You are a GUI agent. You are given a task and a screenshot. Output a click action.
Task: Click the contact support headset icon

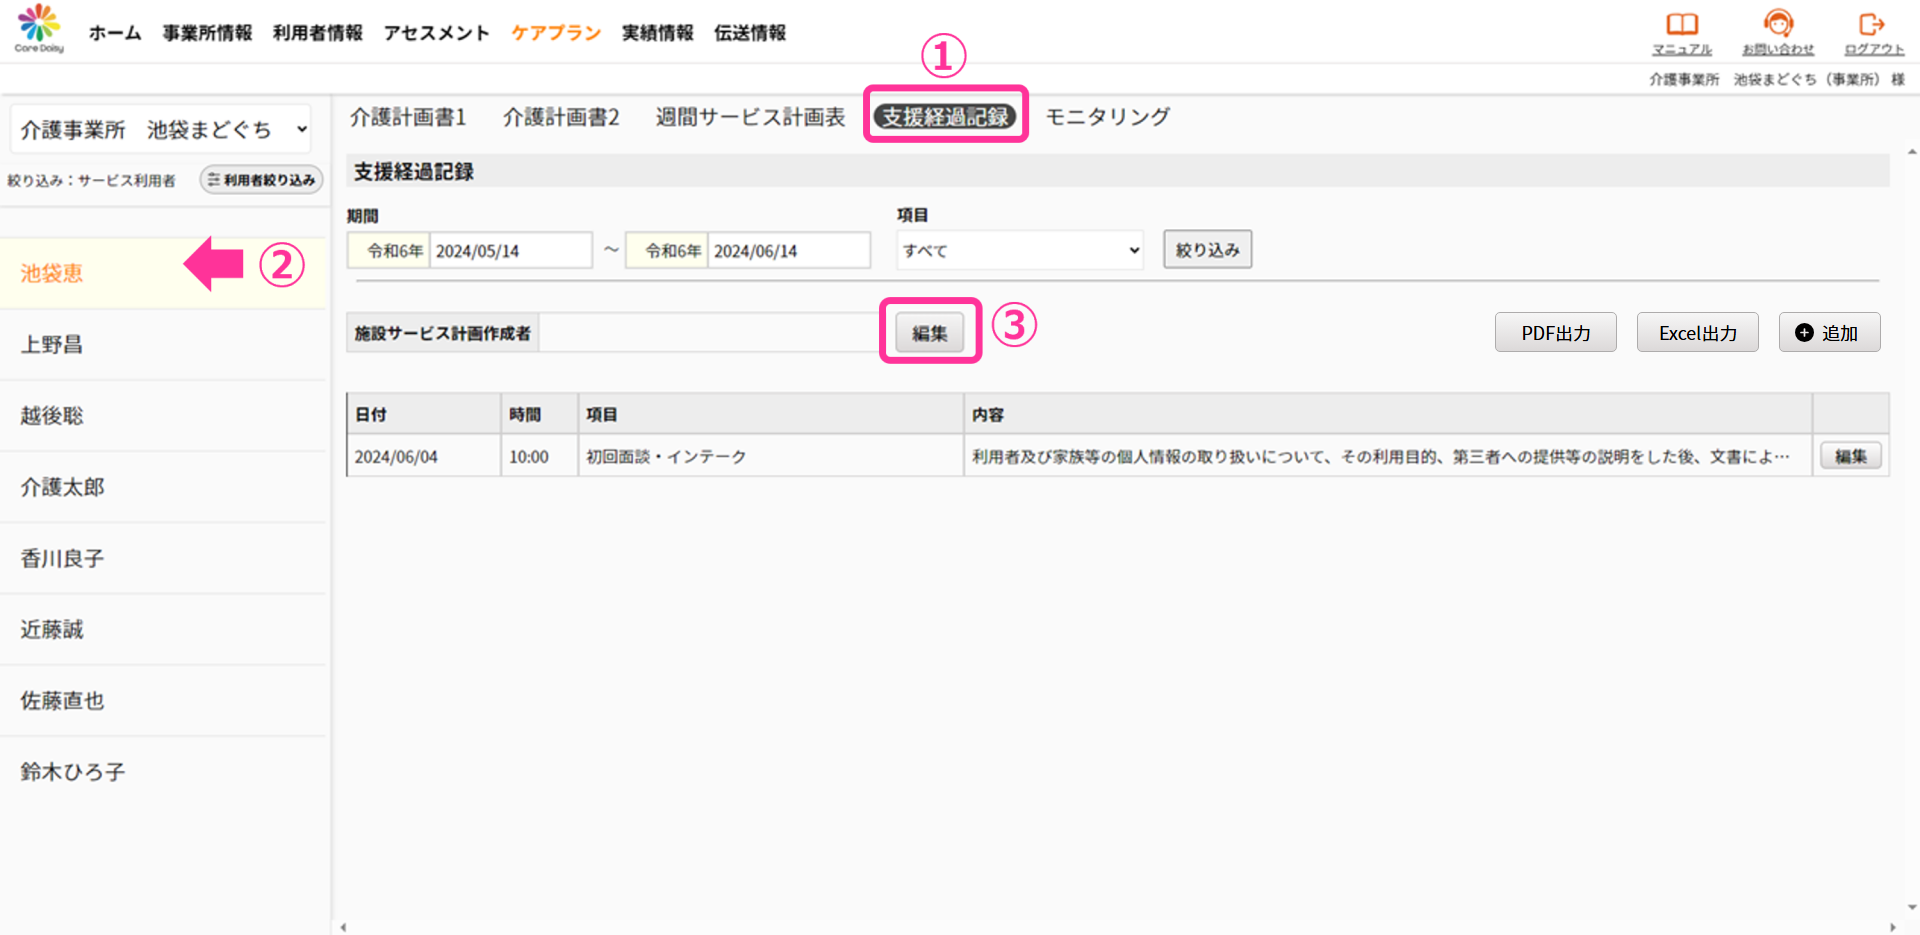(1777, 24)
